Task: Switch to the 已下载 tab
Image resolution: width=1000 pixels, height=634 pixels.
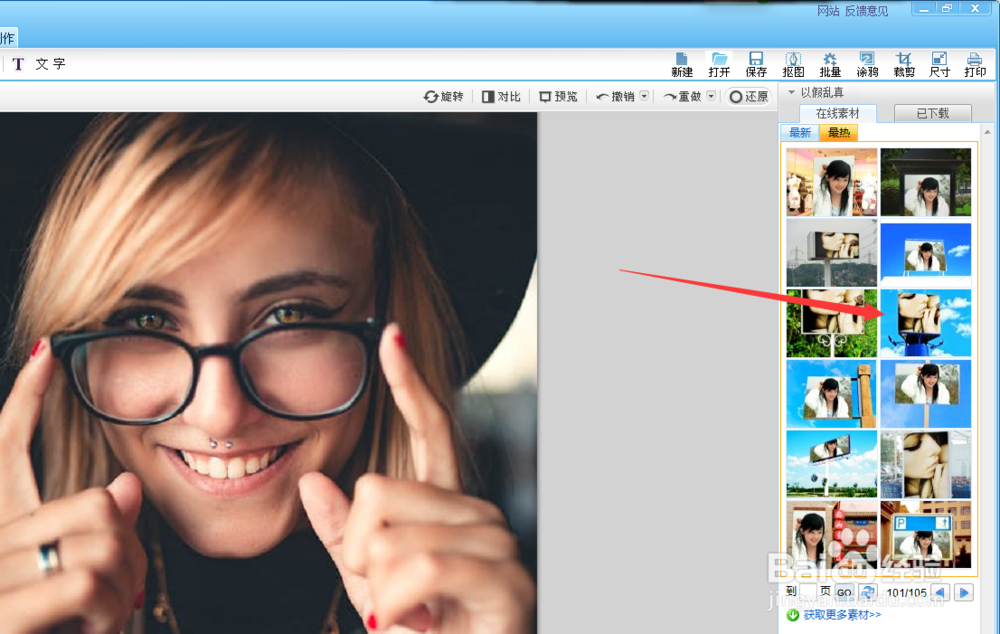Action: [932, 113]
